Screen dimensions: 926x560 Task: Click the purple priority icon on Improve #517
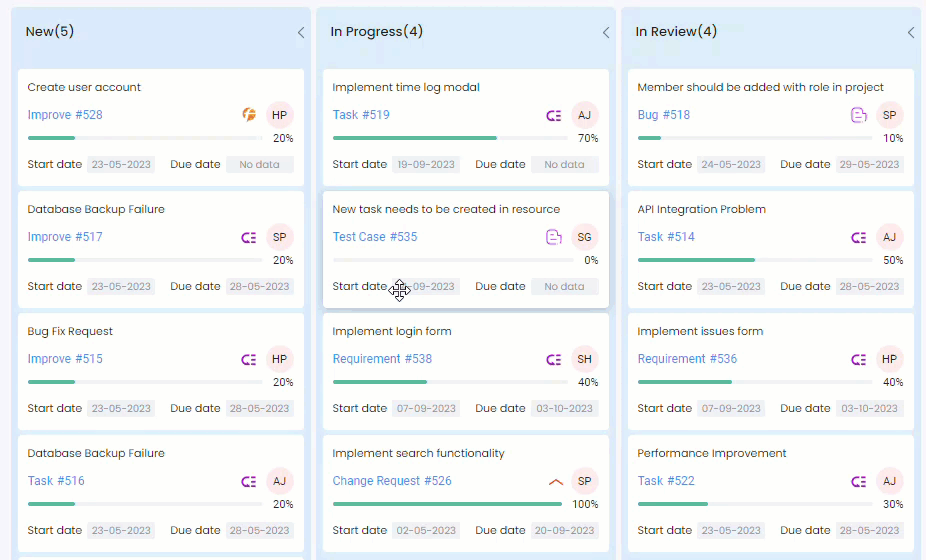point(250,237)
